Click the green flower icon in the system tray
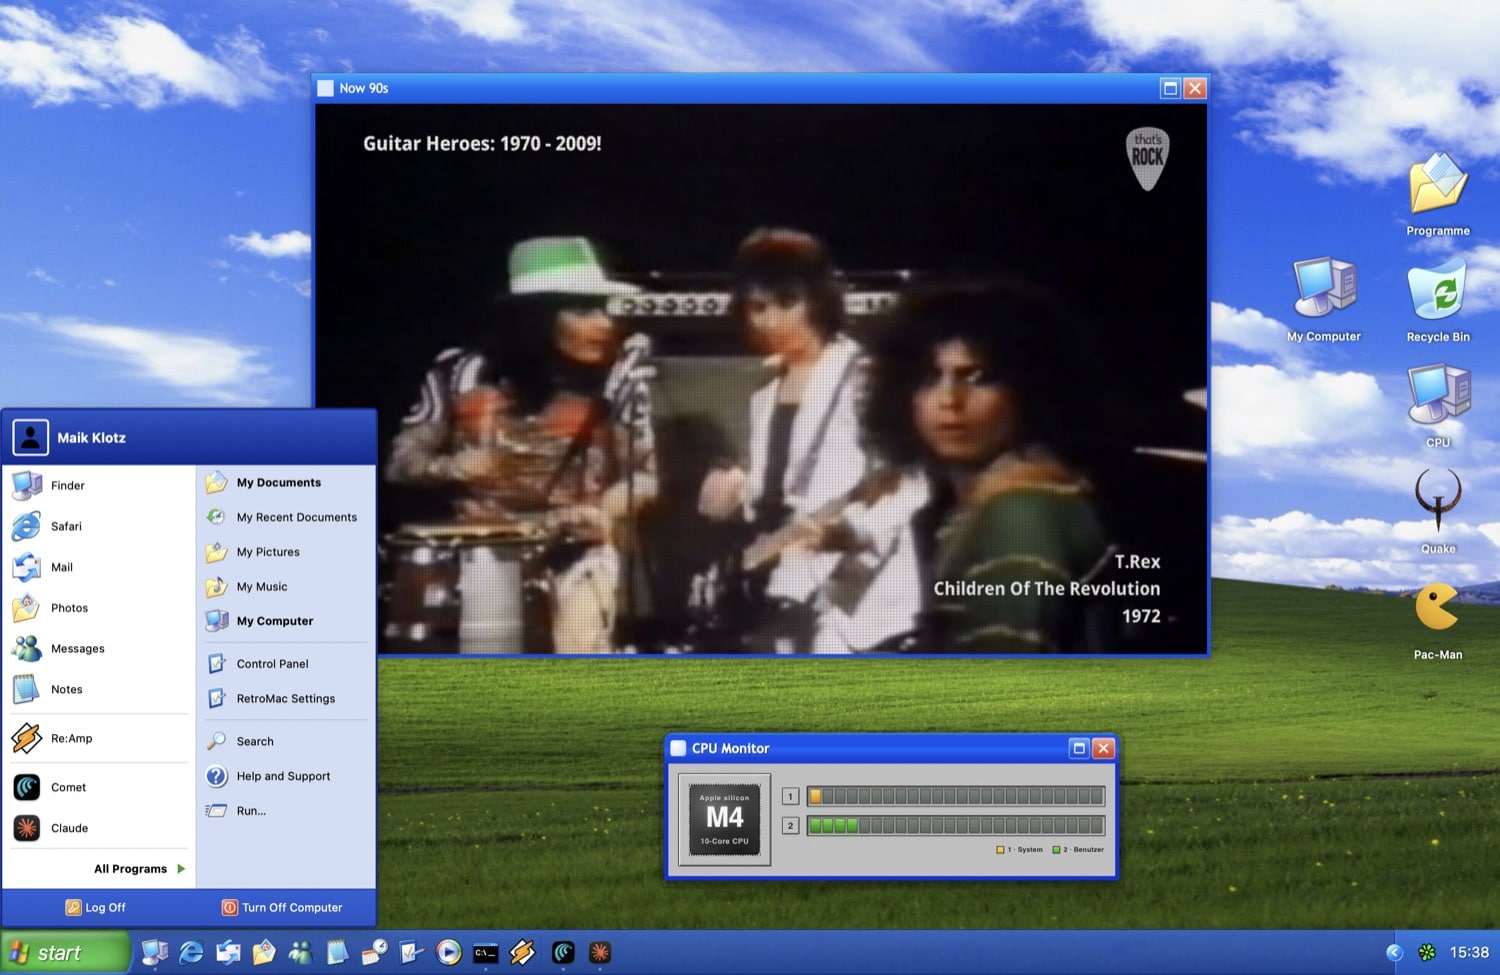The width and height of the screenshot is (1500, 975). pyautogui.click(x=1427, y=953)
